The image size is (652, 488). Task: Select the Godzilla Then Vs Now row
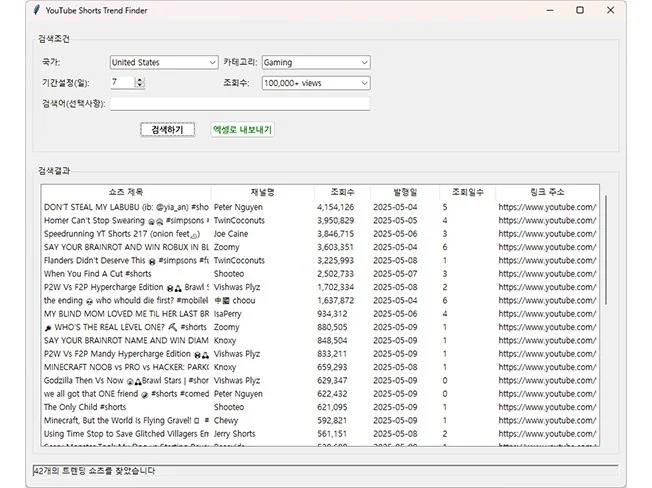point(126,380)
